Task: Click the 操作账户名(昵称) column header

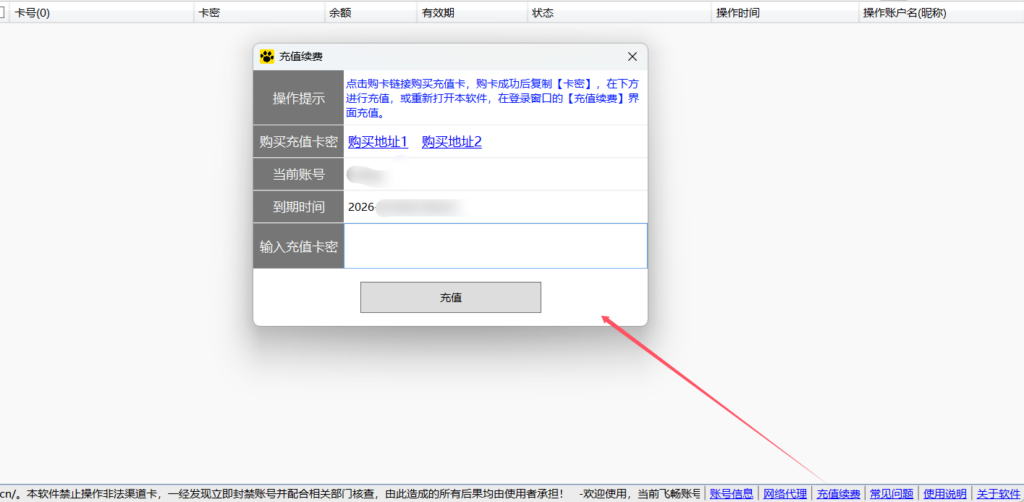Action: pos(942,12)
